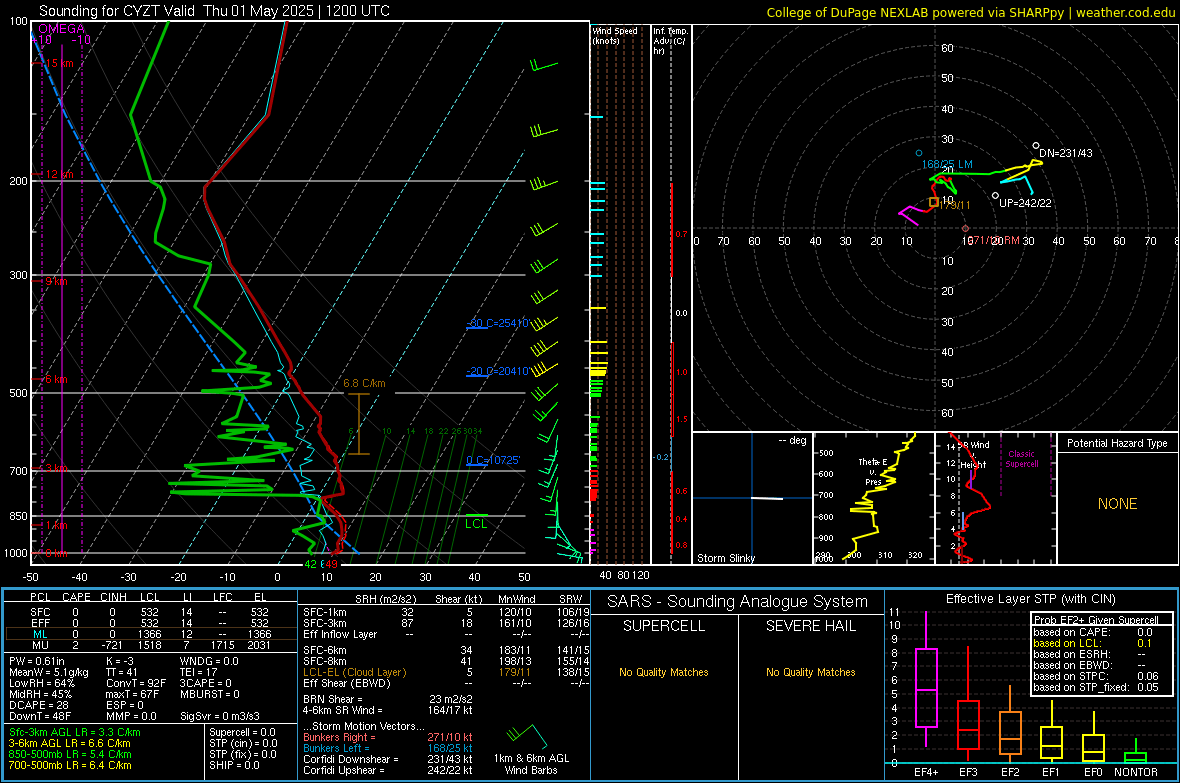Click the Potential Hazard Type header
This screenshot has height=783, width=1180.
(1117, 443)
